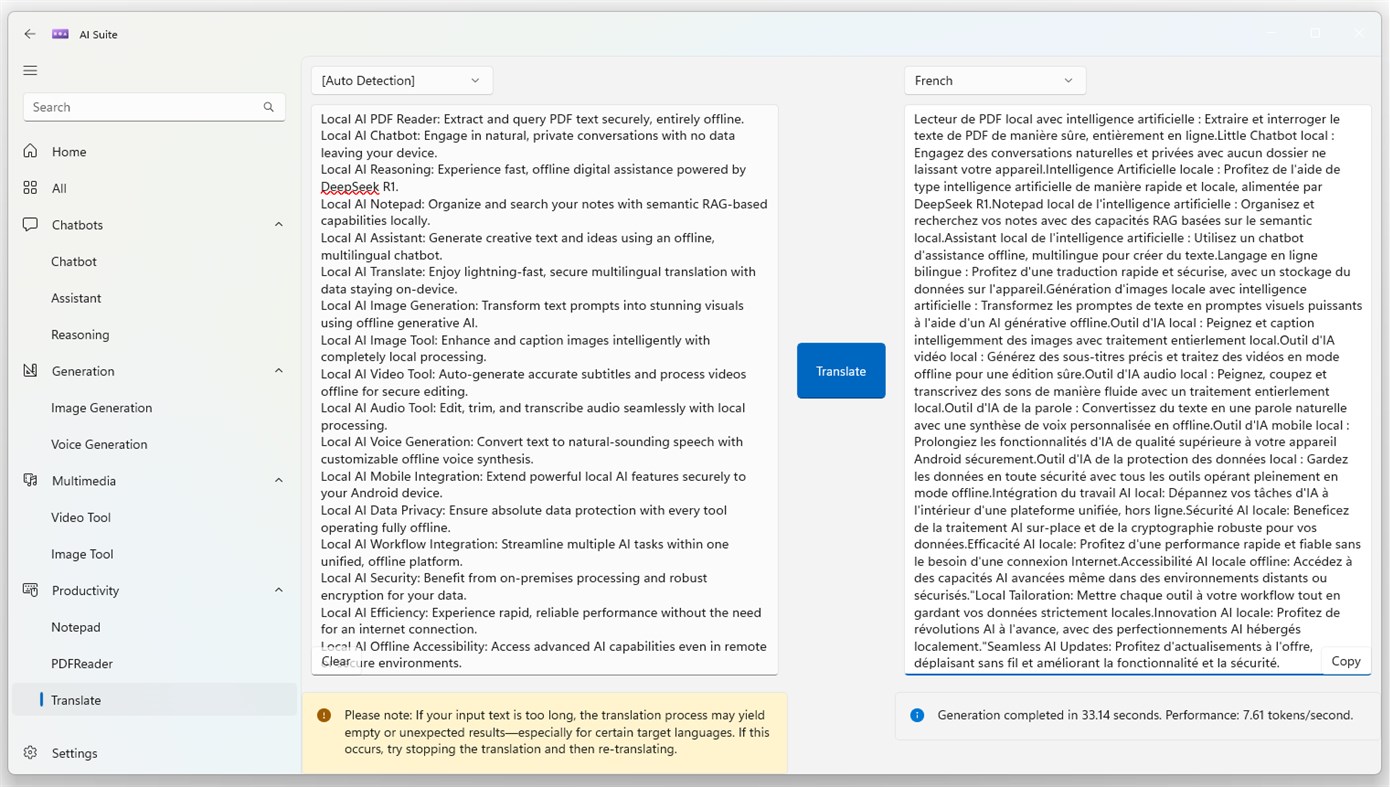Open the Generation section icon

tap(31, 371)
